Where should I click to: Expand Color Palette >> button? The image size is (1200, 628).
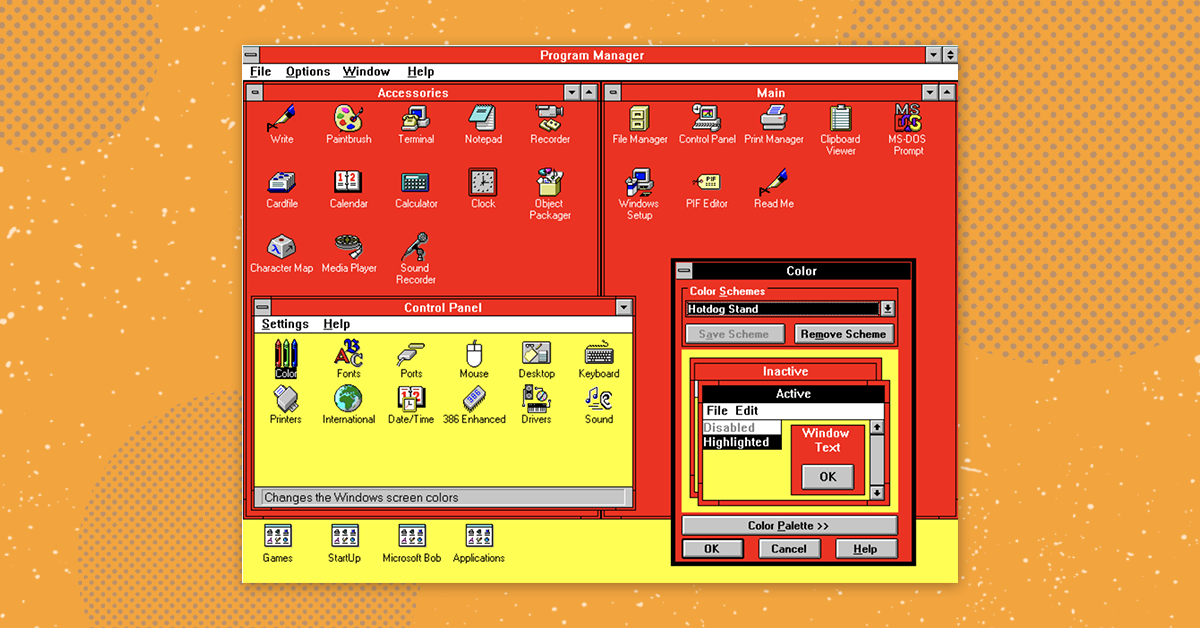789,526
